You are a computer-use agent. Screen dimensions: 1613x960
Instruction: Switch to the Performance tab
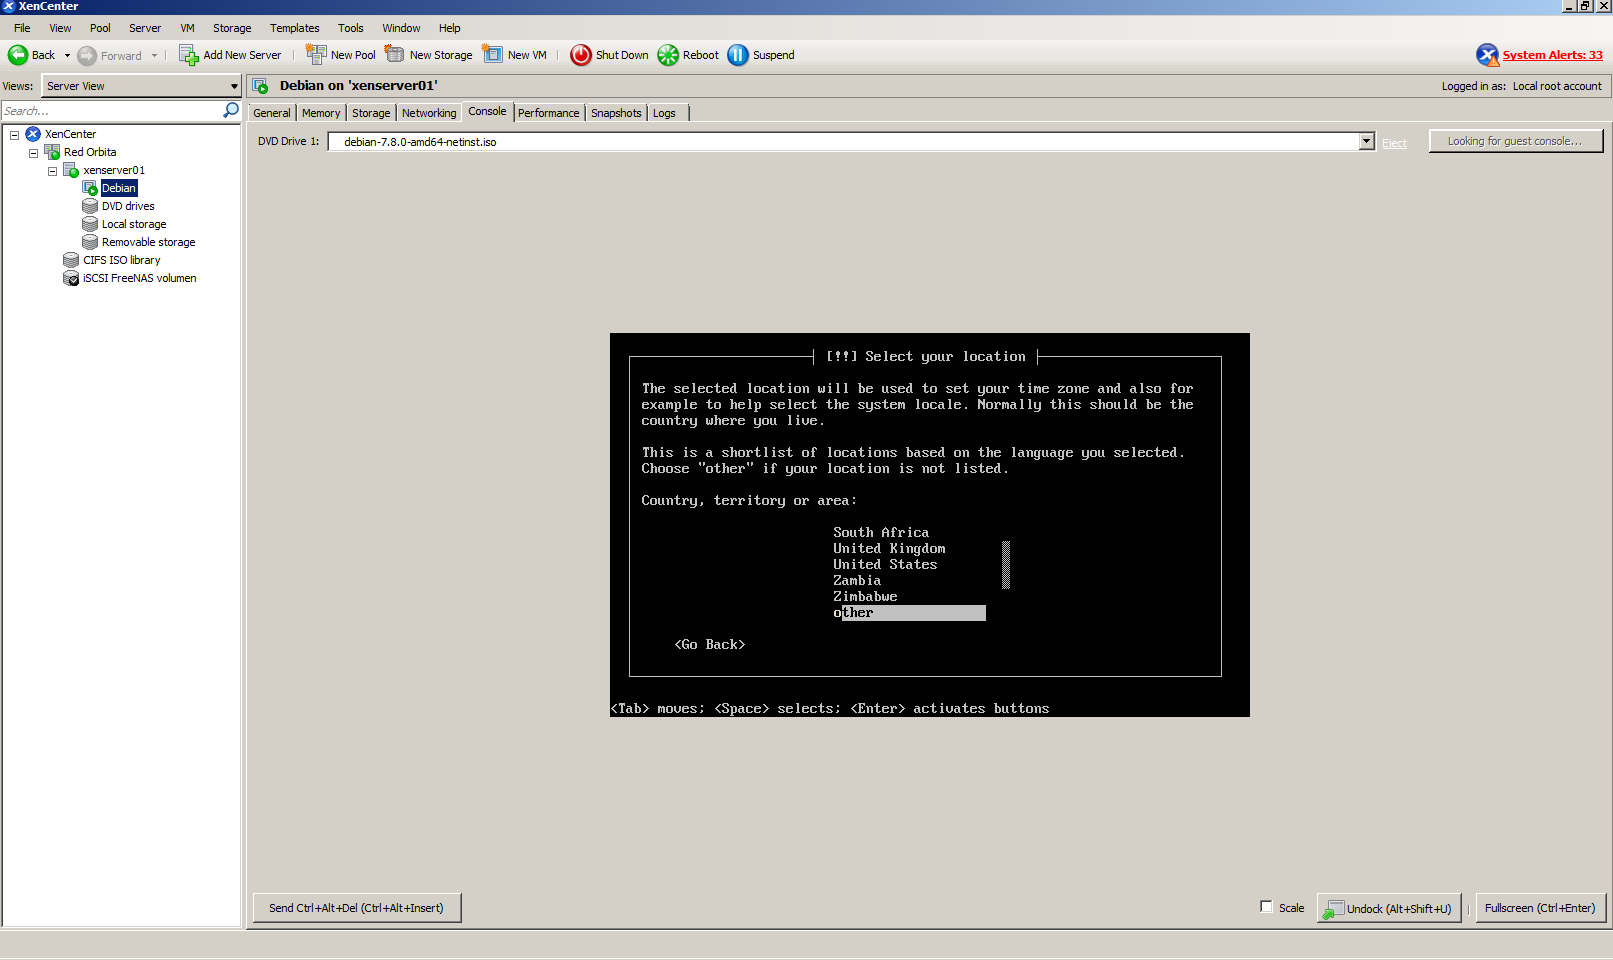click(548, 113)
